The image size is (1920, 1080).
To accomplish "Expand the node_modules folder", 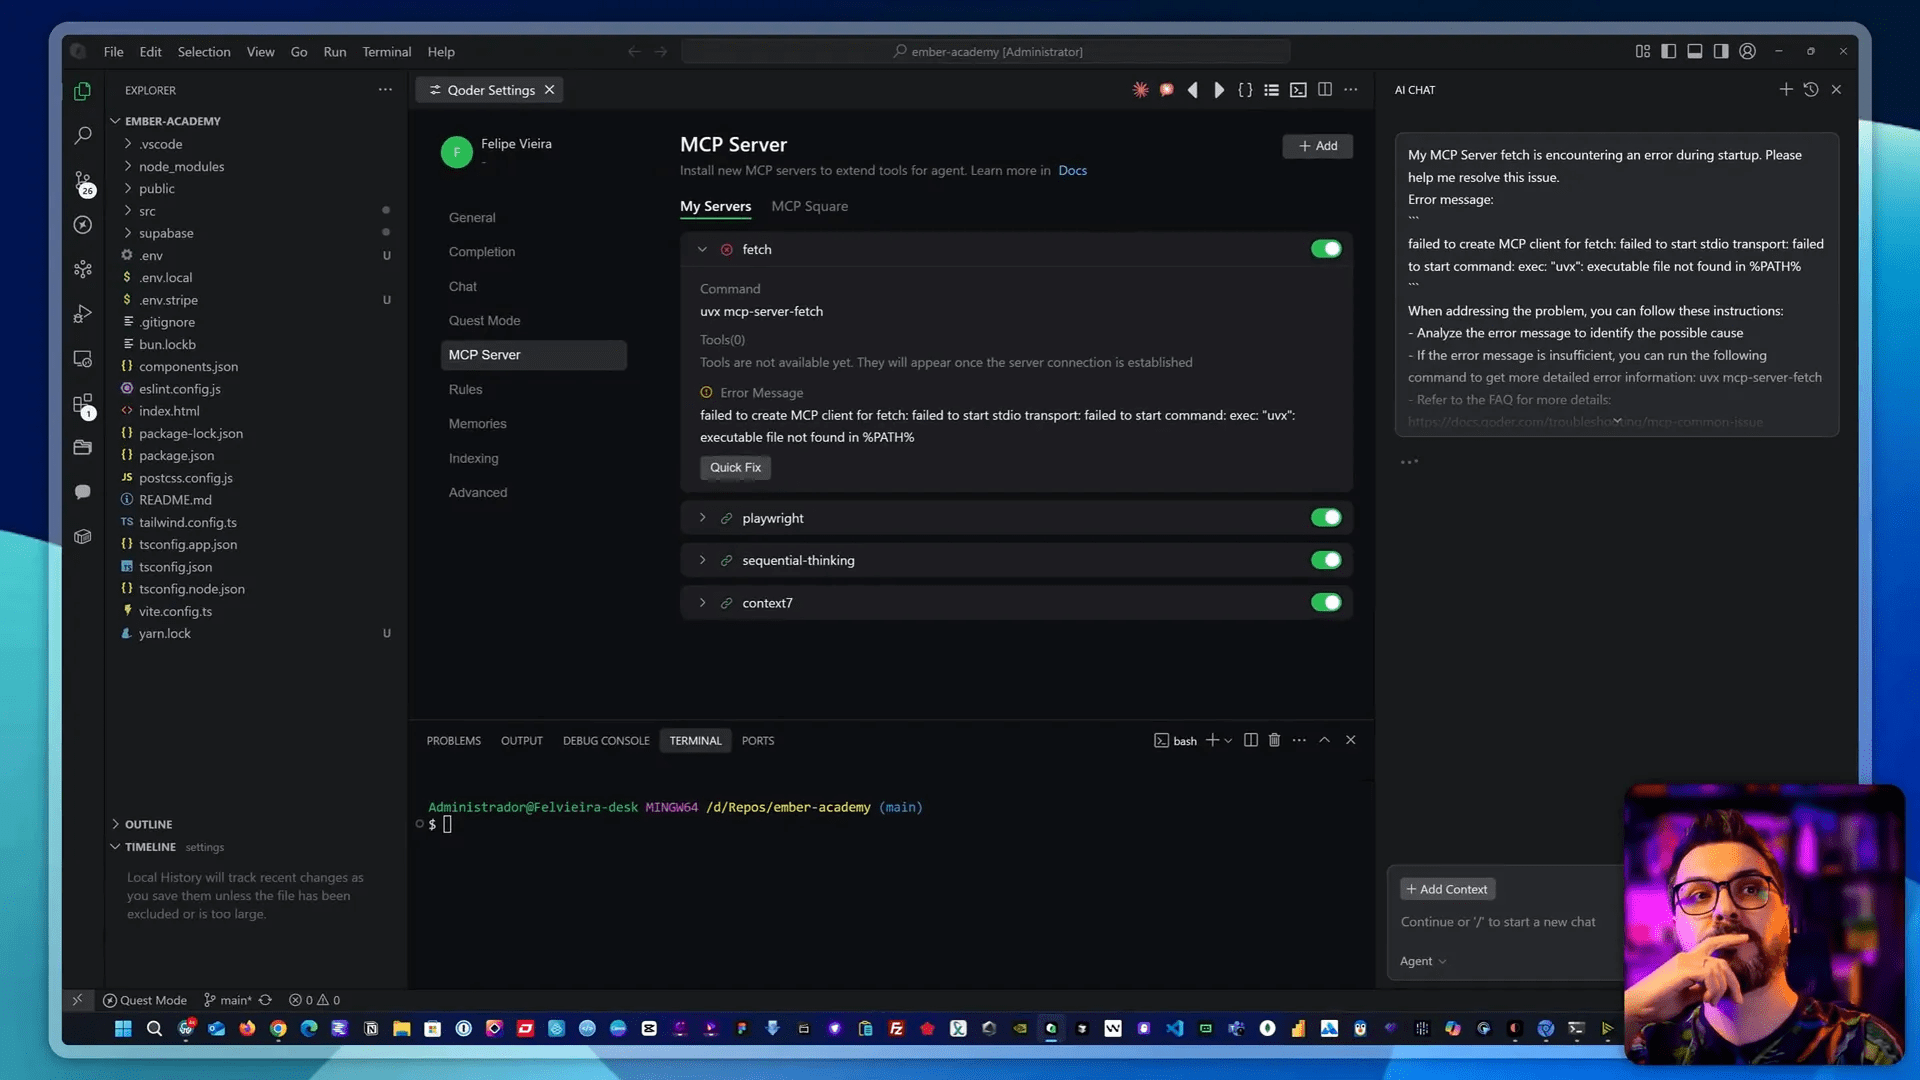I will (181, 166).
